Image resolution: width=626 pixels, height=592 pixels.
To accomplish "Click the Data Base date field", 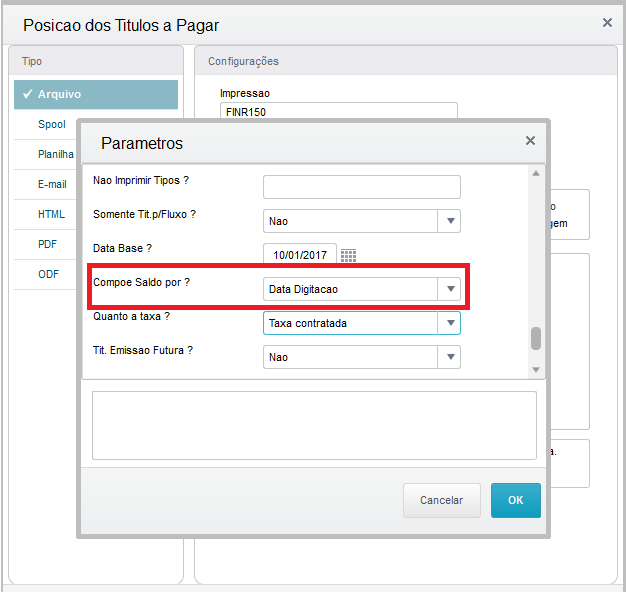I will pyautogui.click(x=299, y=255).
